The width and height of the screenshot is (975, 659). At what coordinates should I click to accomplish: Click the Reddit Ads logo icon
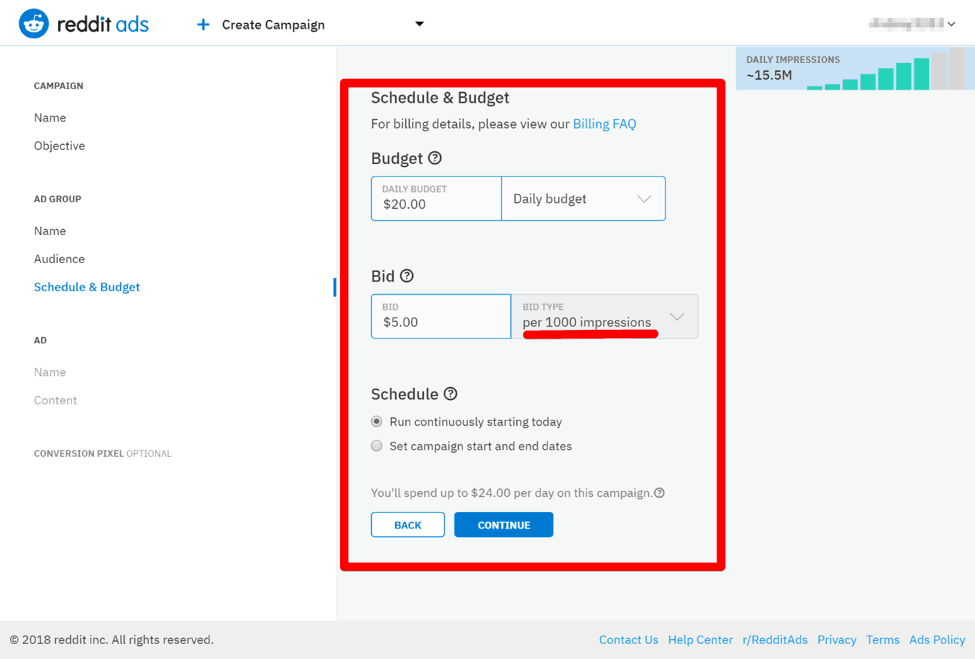tap(34, 24)
